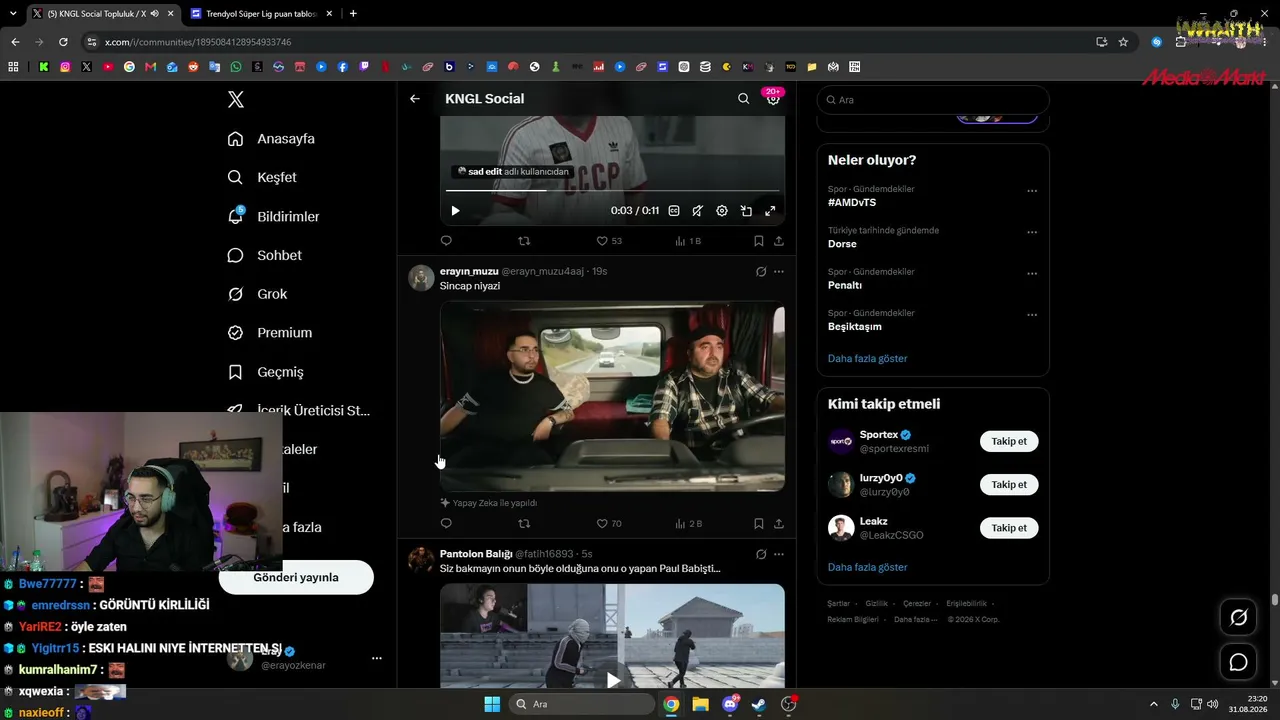Screen dimensions: 1280x720
Task: Open more options for Beşiktaşım trend
Action: (x=1032, y=315)
